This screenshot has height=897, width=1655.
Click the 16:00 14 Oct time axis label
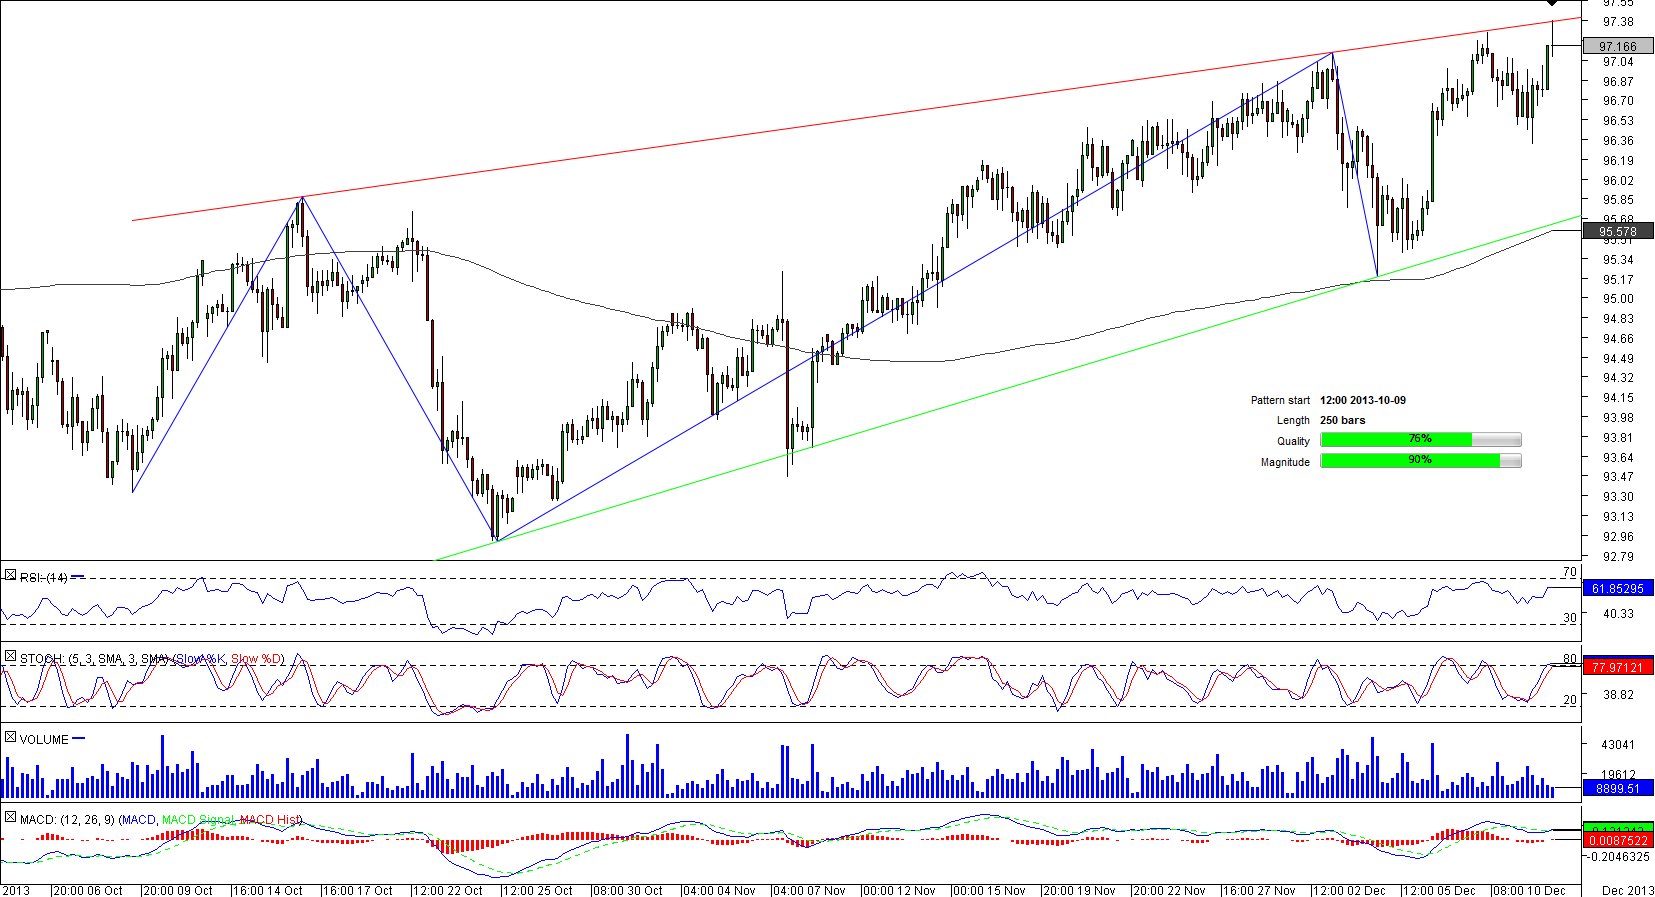tap(268, 890)
